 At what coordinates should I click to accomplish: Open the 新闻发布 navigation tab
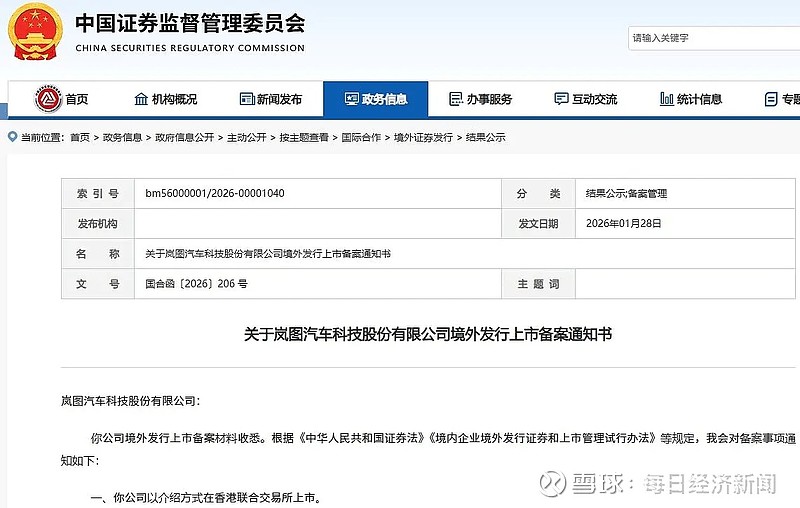(270, 99)
